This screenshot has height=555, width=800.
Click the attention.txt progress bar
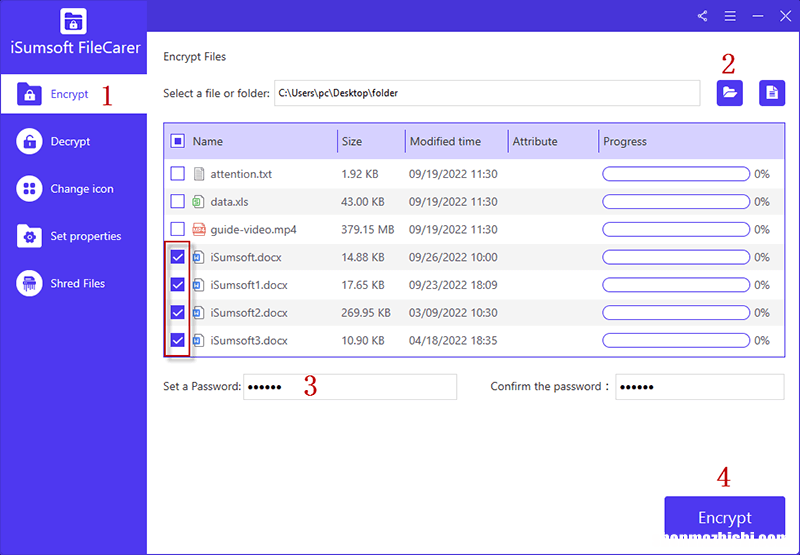tap(676, 174)
